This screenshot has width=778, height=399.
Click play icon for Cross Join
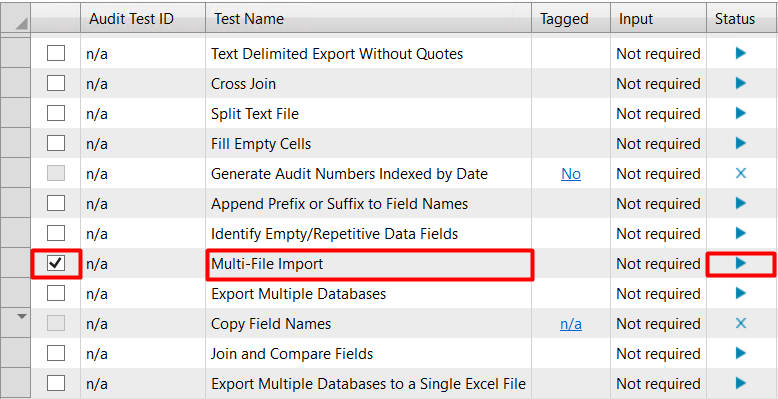(x=740, y=83)
